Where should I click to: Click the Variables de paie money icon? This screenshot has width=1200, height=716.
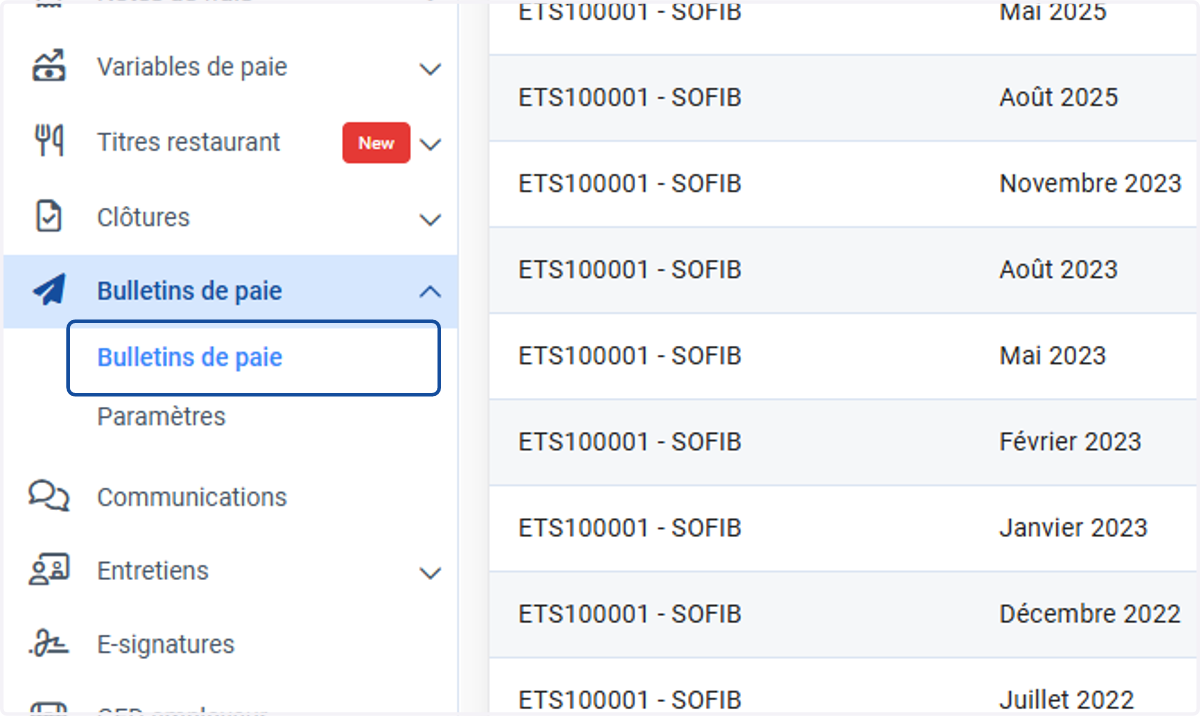click(x=49, y=67)
